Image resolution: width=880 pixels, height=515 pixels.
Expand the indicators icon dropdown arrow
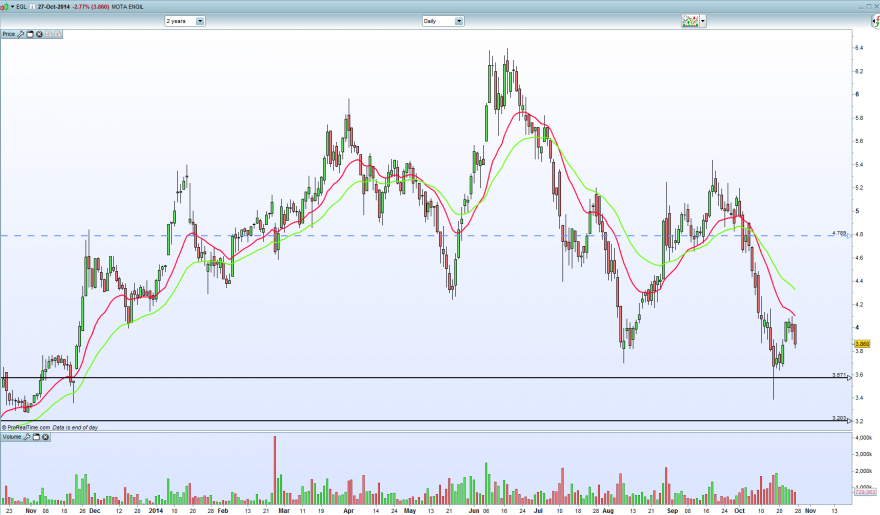pyautogui.click(x=703, y=22)
